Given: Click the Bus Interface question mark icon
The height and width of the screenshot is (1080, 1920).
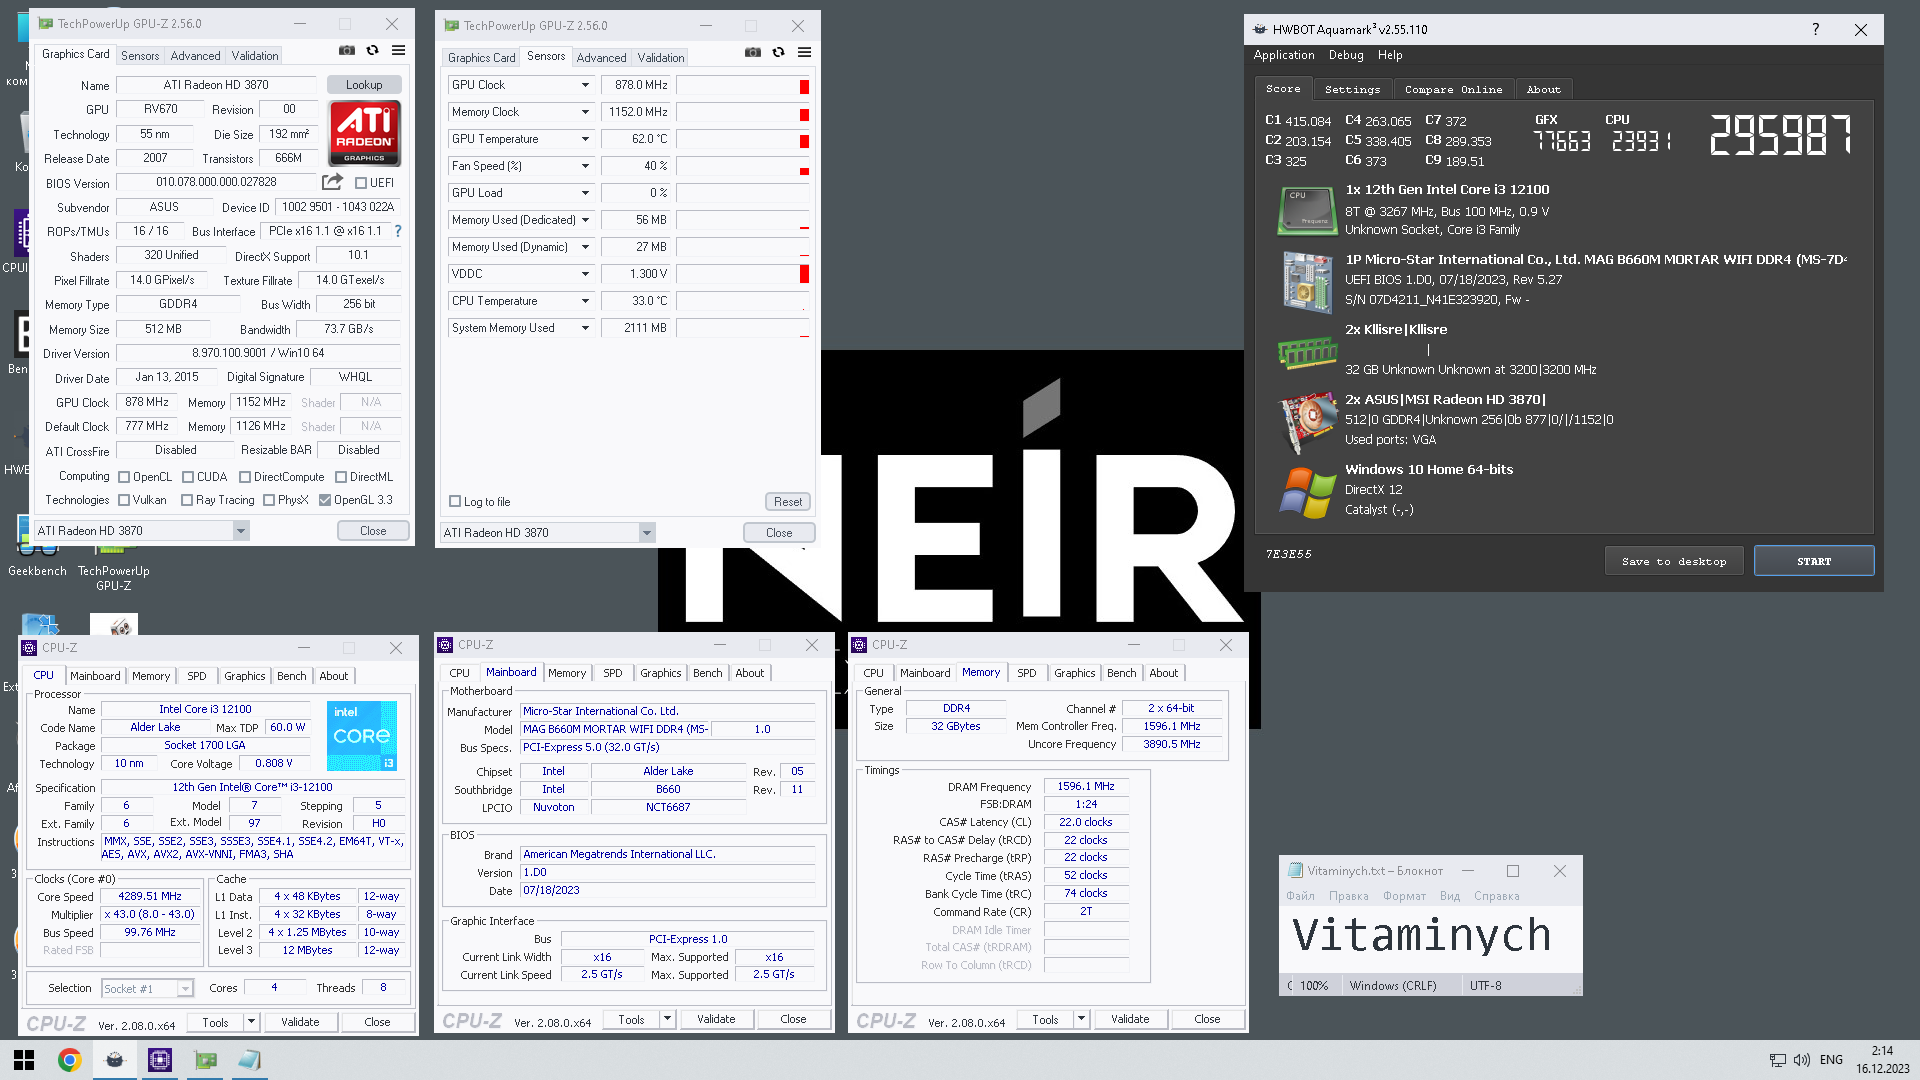Looking at the screenshot, I should pos(398,231).
